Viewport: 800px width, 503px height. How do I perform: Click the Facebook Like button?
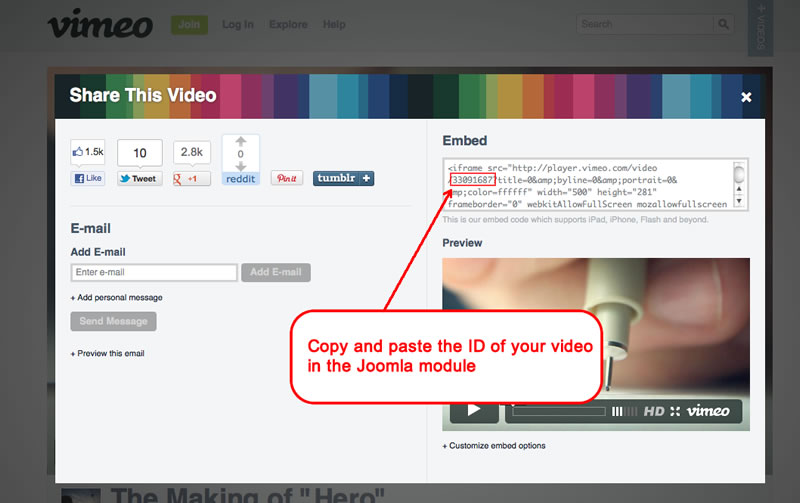(x=88, y=178)
